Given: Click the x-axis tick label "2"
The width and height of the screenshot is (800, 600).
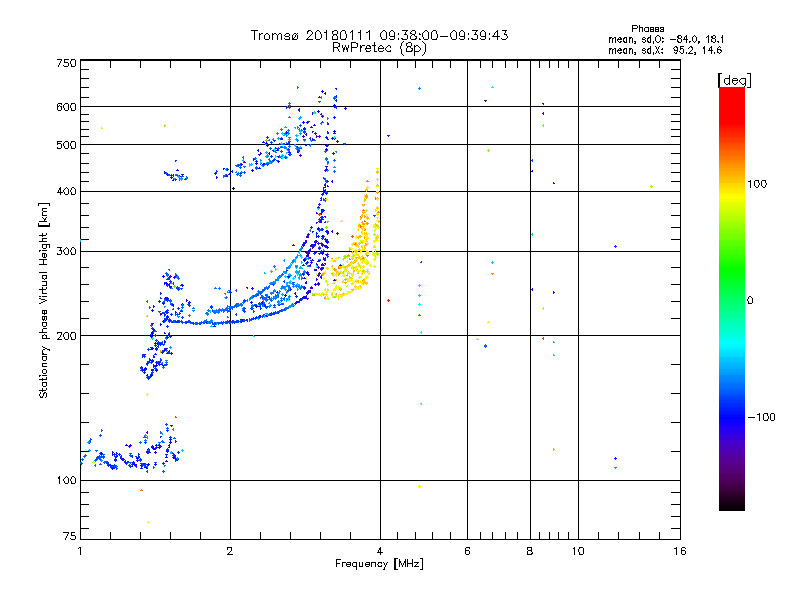Looking at the screenshot, I should (230, 551).
